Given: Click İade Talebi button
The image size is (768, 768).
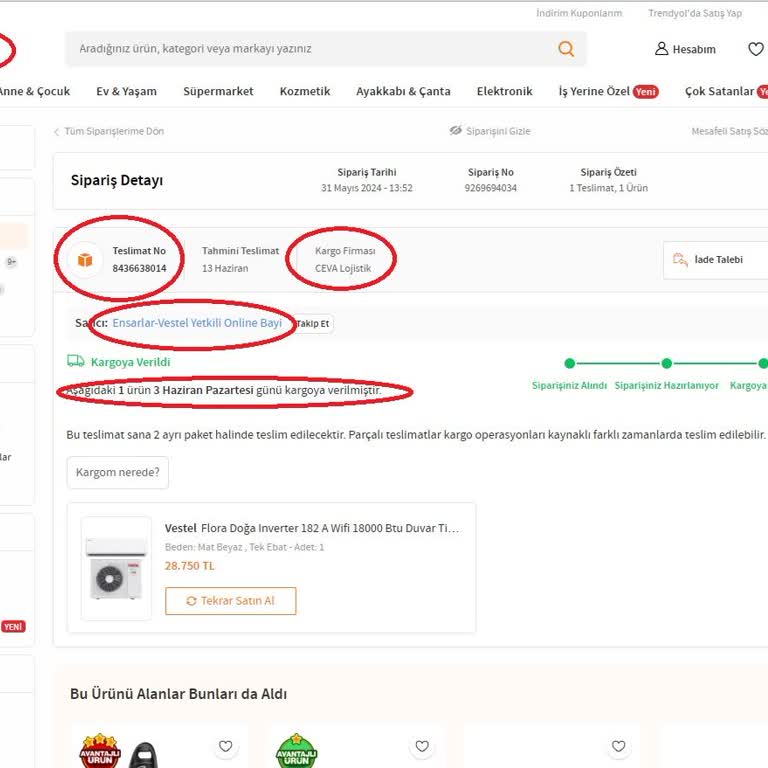Looking at the screenshot, I should [716, 260].
